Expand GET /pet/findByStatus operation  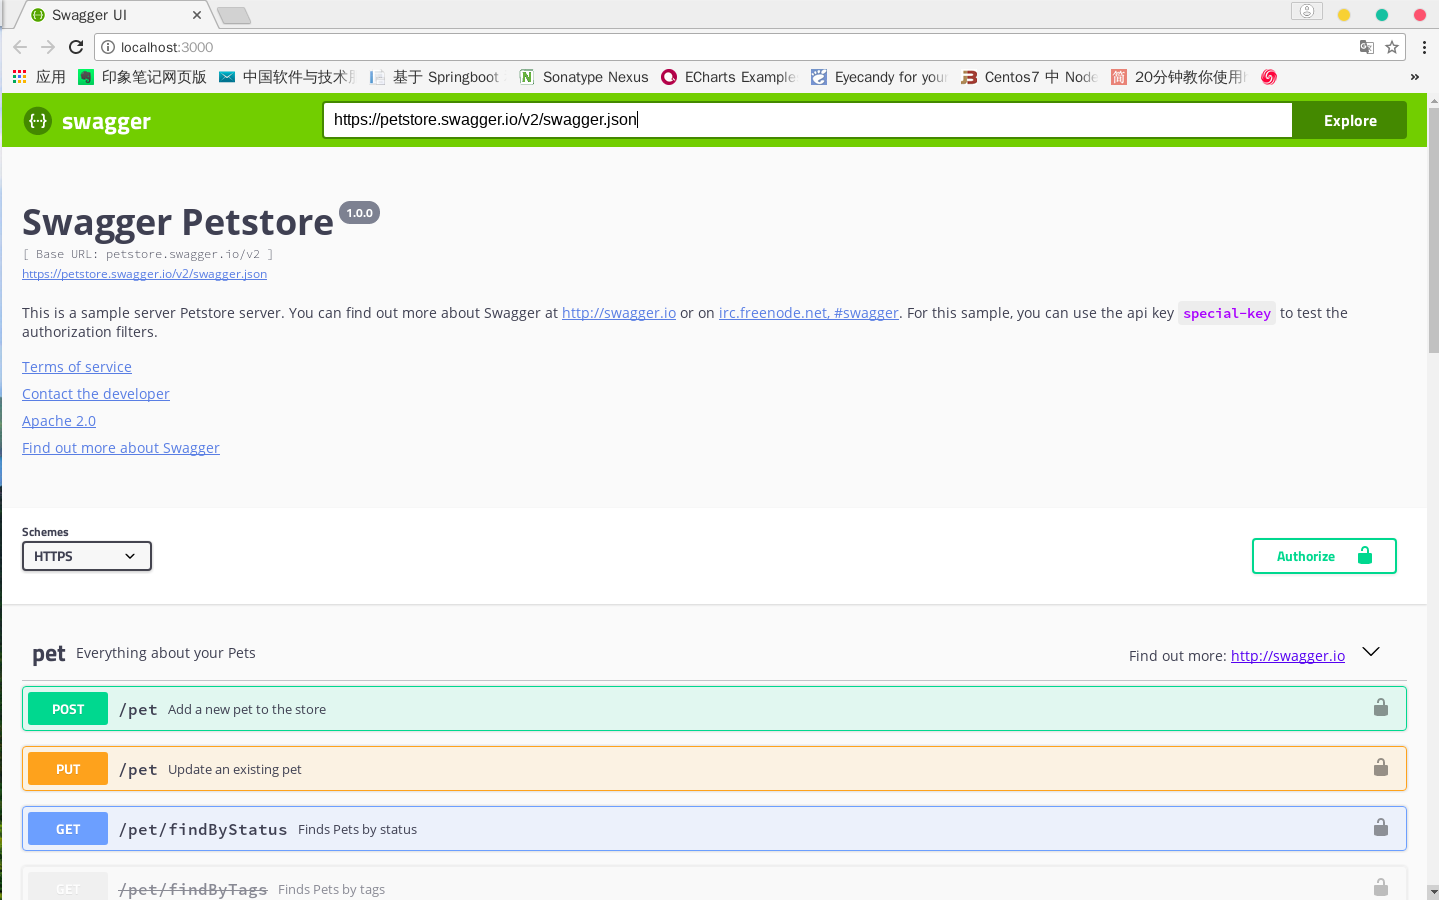click(x=714, y=828)
